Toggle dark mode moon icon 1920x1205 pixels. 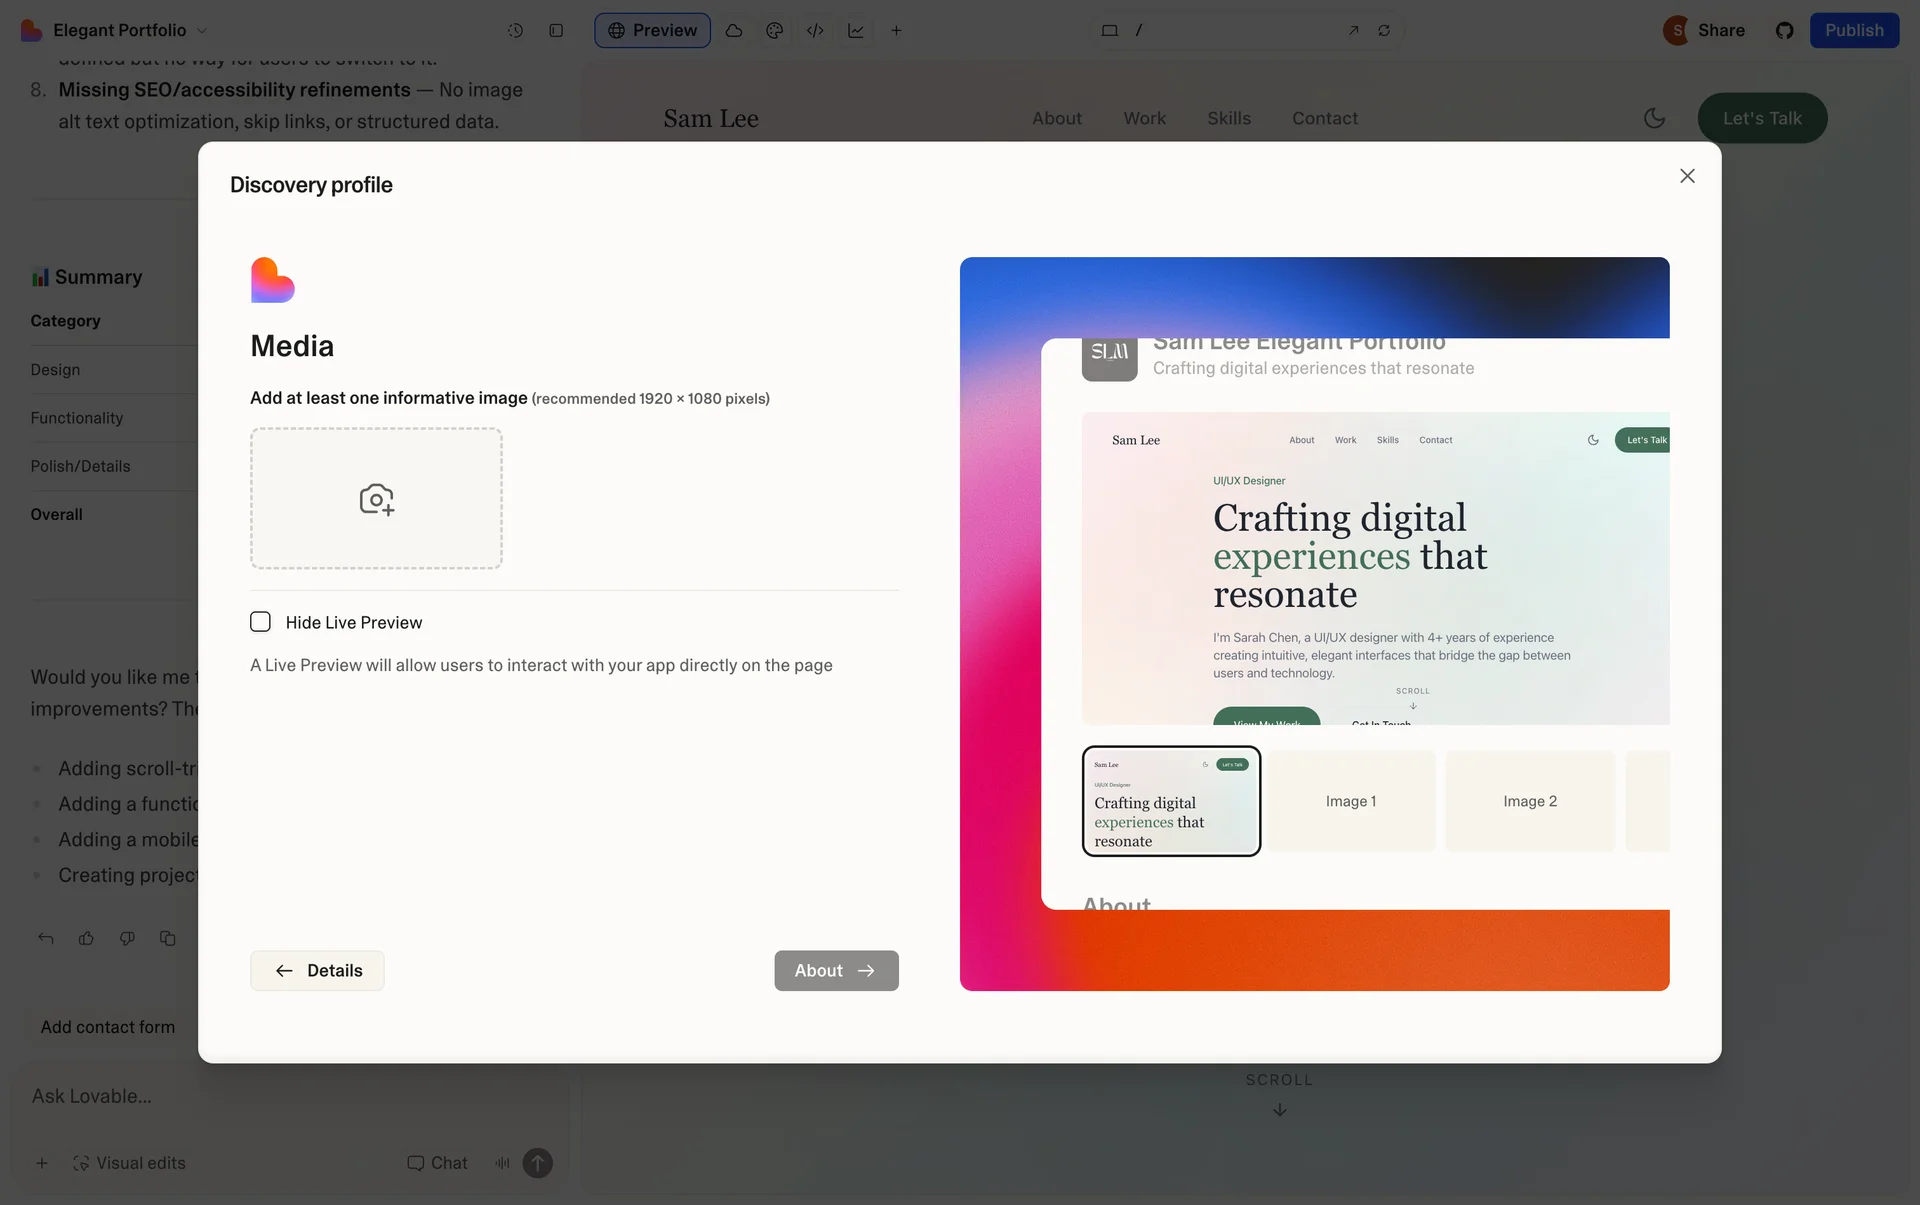[x=1654, y=118]
